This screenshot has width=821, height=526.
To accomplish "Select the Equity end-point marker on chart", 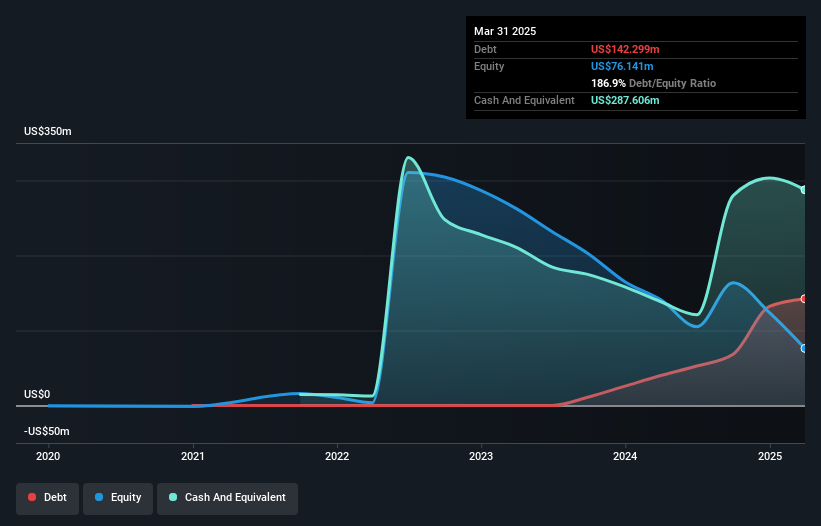I will (x=804, y=349).
